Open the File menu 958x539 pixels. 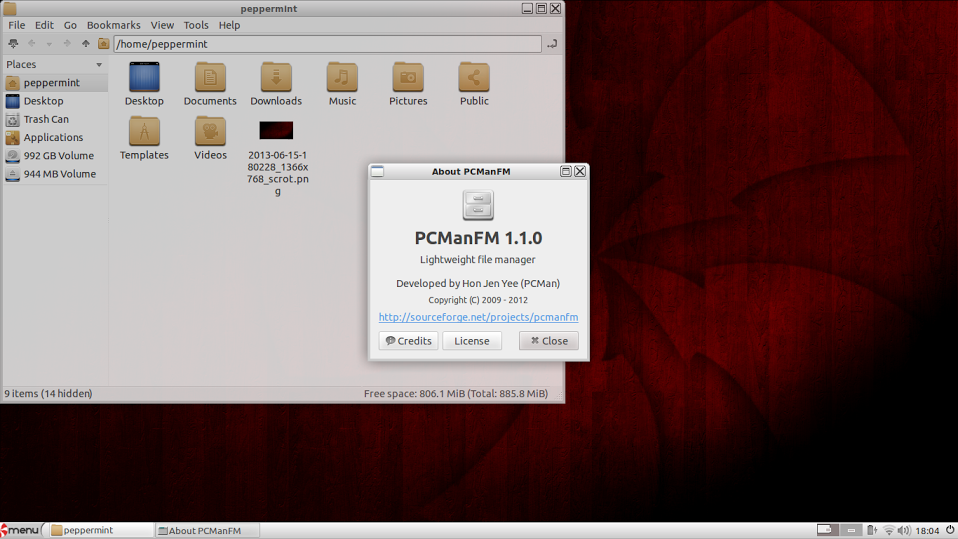16,25
